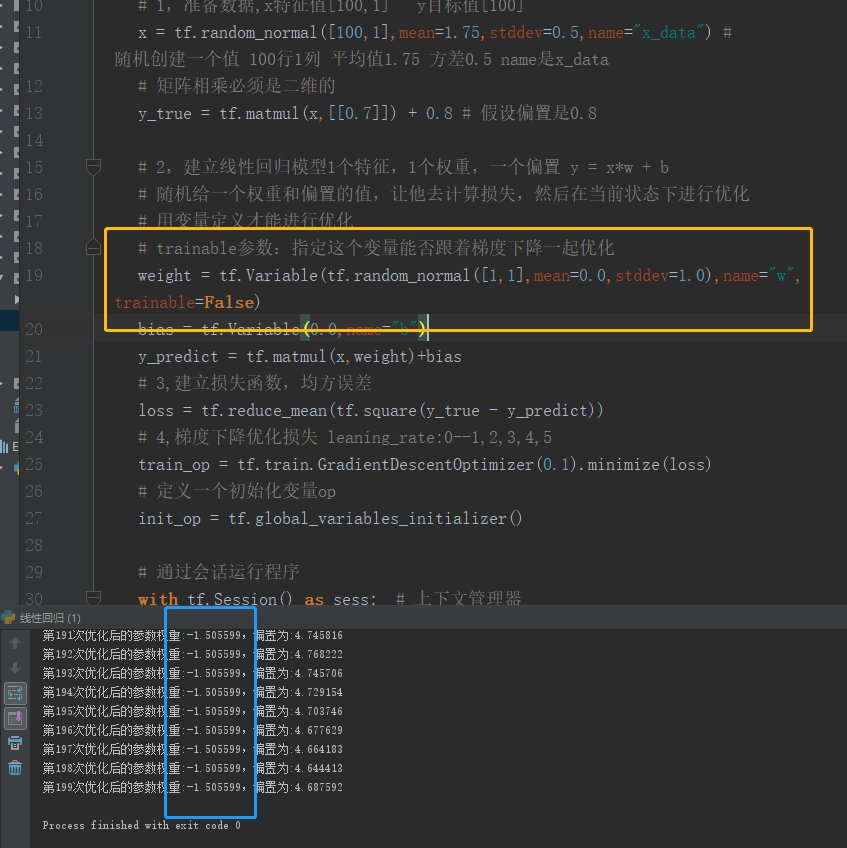Click comment '矩阵相乘必须是二维的'
Image resolution: width=847 pixels, height=848 pixels.
pyautogui.click(x=237, y=86)
